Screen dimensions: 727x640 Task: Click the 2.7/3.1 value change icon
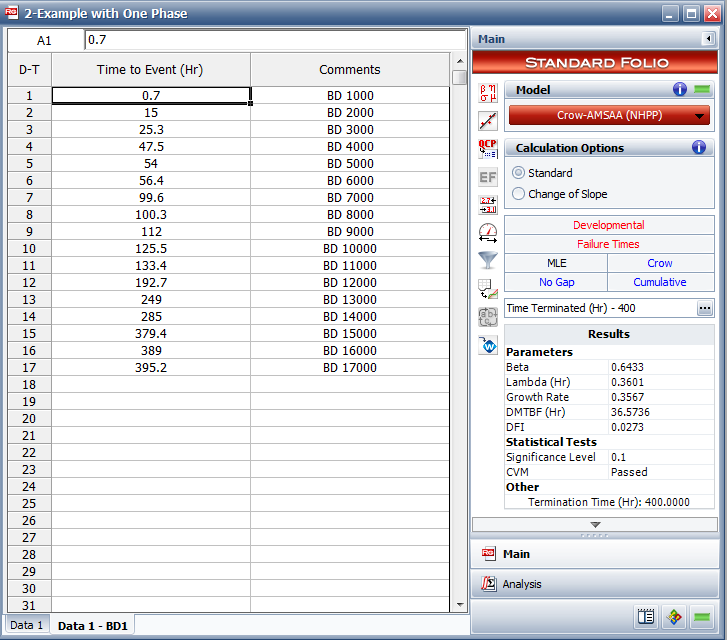point(488,205)
